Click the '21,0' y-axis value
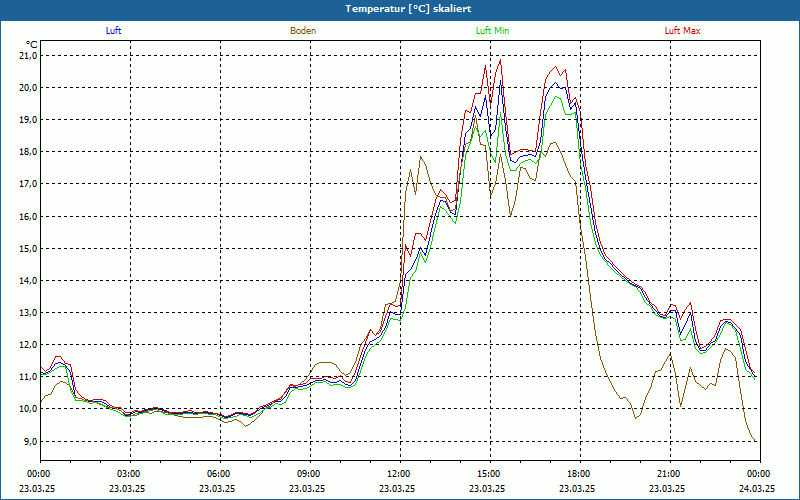This screenshot has width=800, height=500. pos(29,55)
